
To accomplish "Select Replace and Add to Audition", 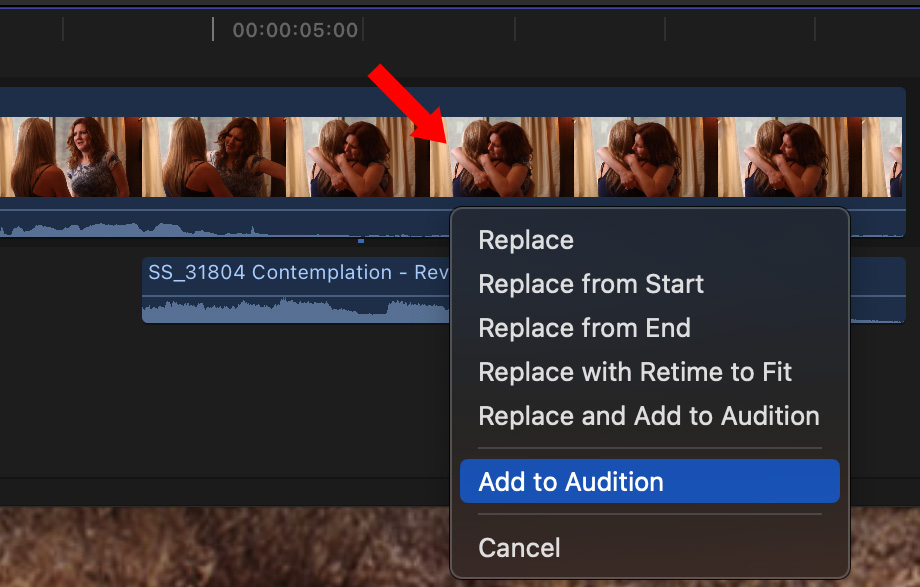I will pos(649,416).
